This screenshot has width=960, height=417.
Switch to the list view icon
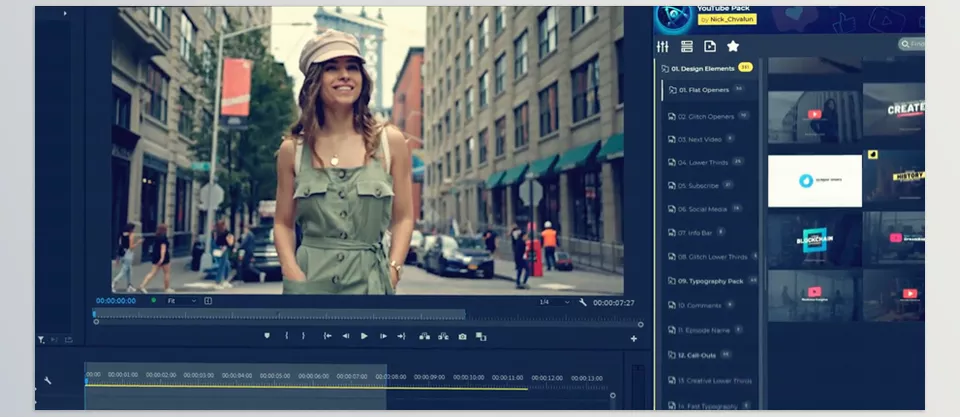click(686, 47)
